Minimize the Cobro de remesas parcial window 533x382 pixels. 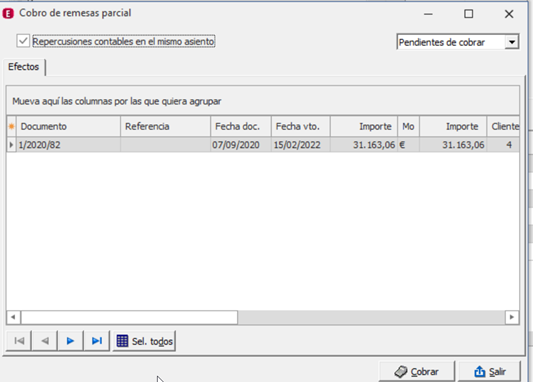coord(428,14)
